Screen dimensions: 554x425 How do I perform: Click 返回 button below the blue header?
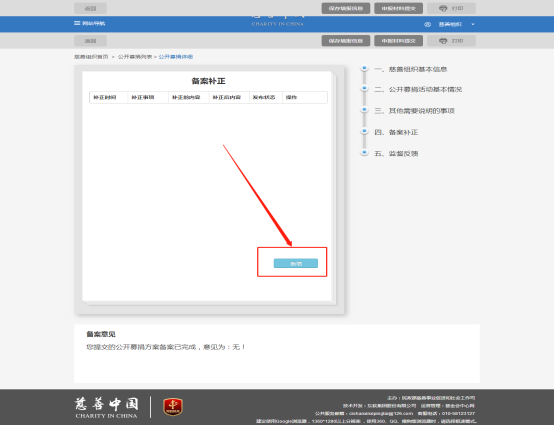click(90, 41)
